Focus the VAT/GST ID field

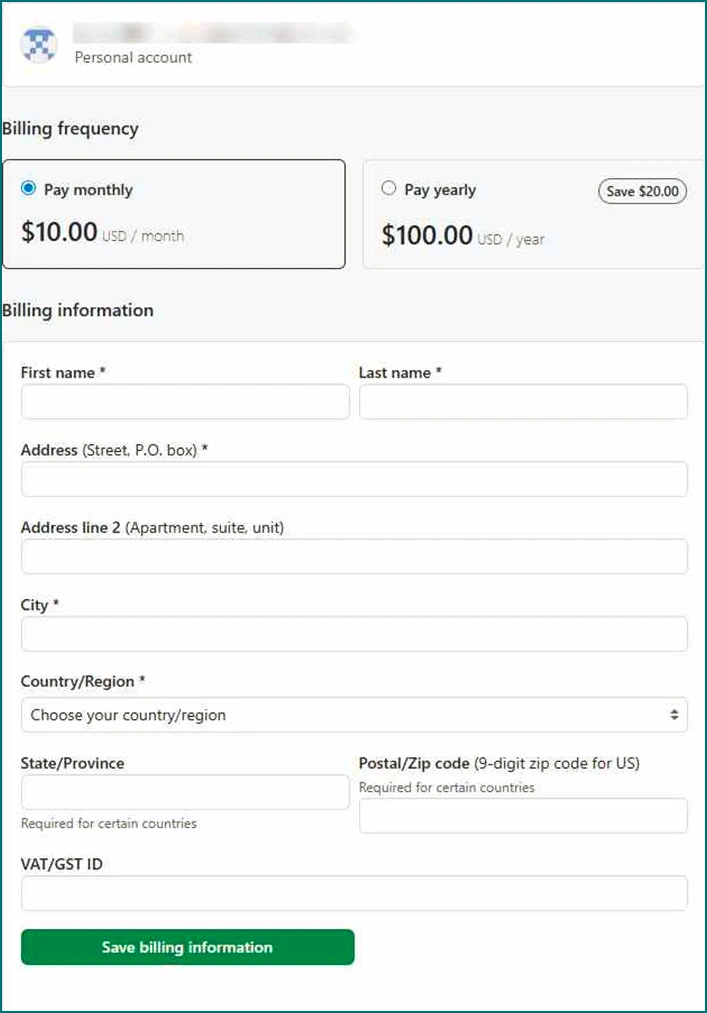(354, 893)
